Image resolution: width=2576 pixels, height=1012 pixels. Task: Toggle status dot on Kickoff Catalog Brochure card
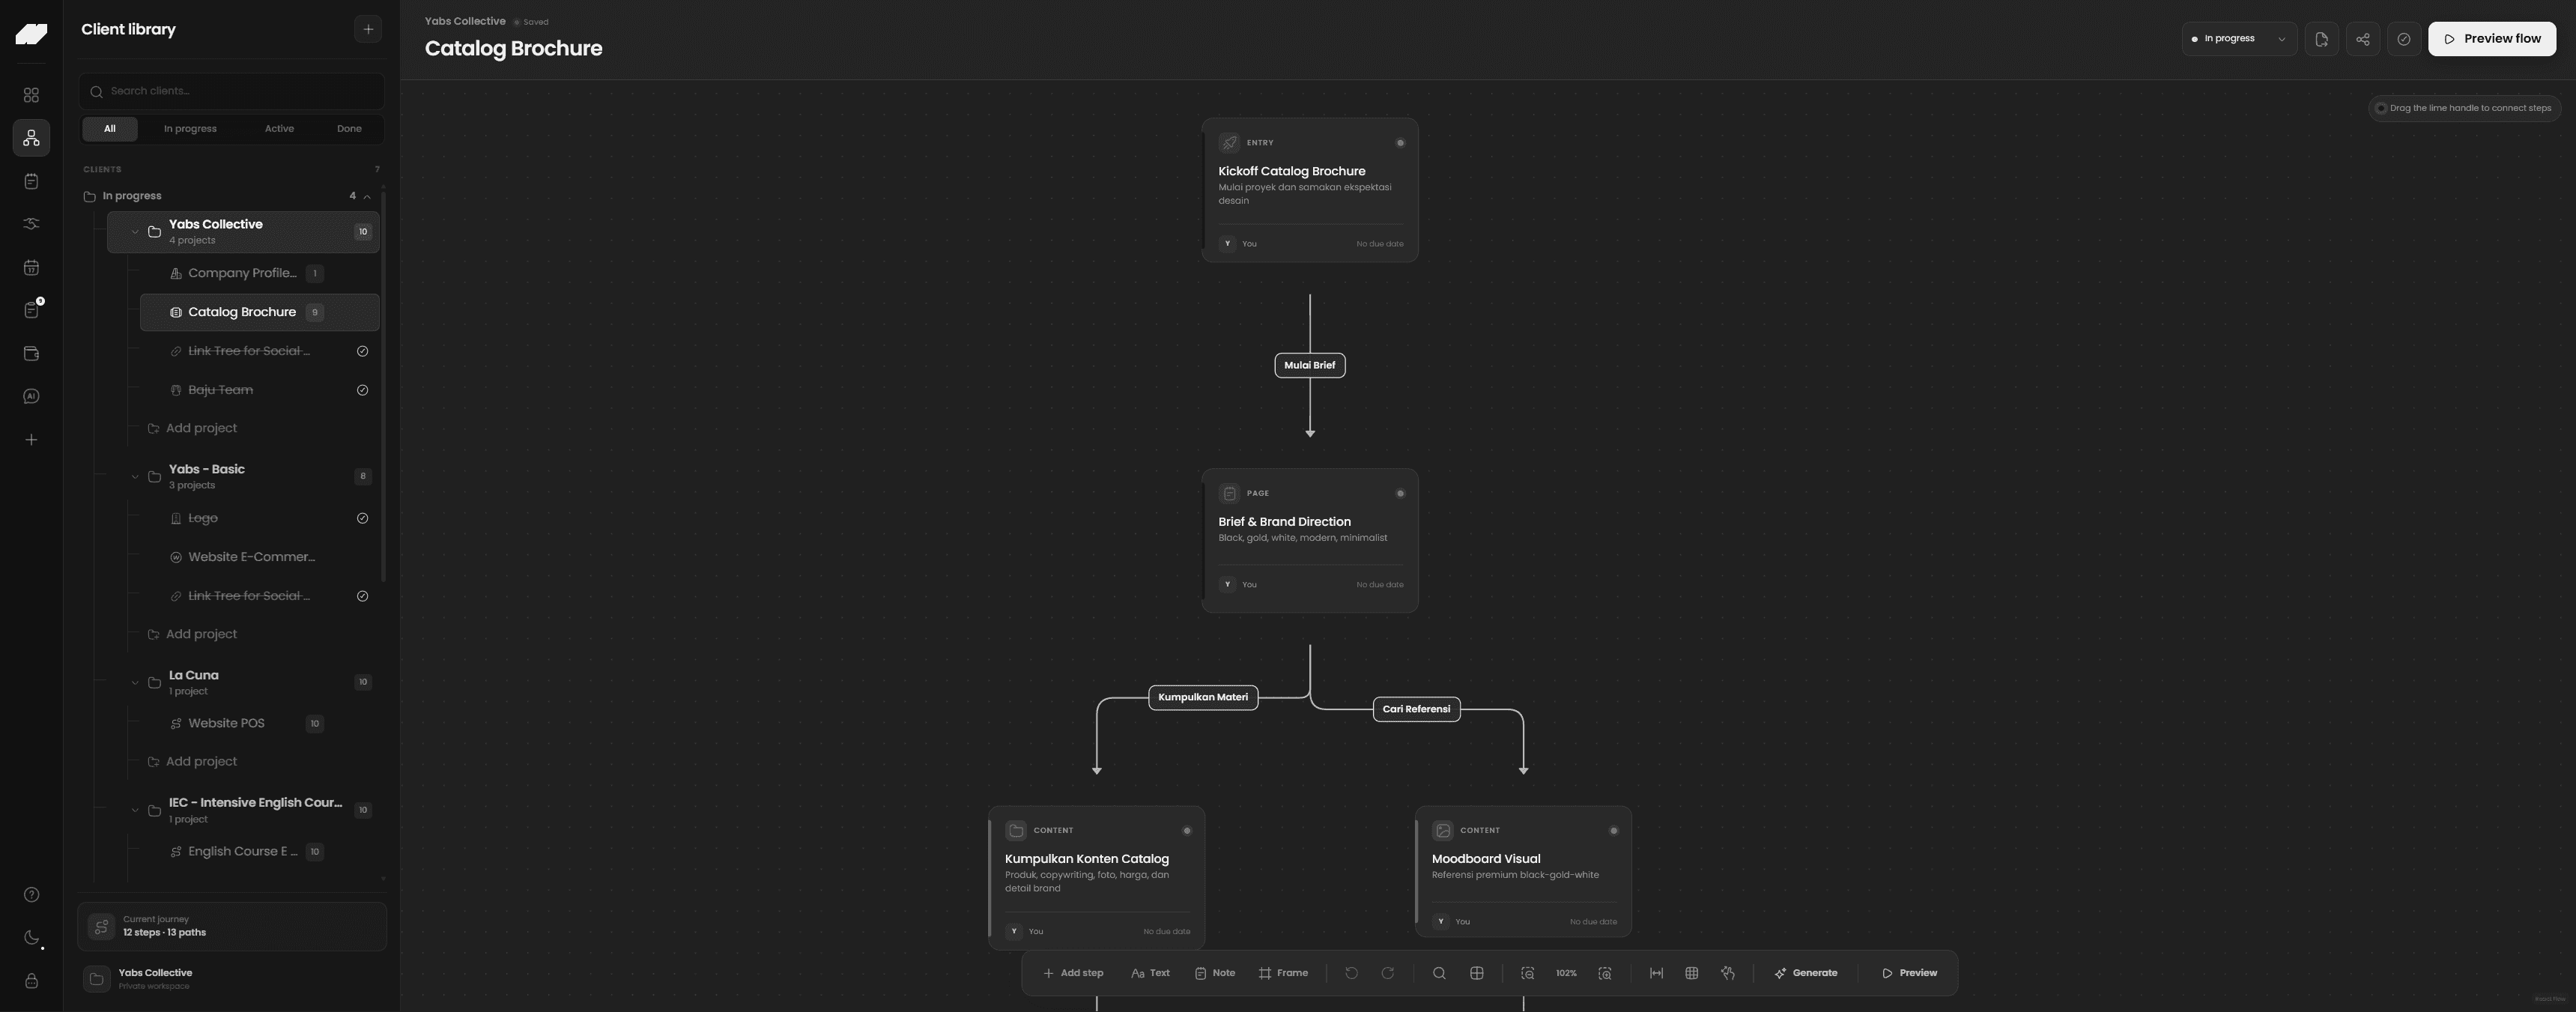(1400, 143)
